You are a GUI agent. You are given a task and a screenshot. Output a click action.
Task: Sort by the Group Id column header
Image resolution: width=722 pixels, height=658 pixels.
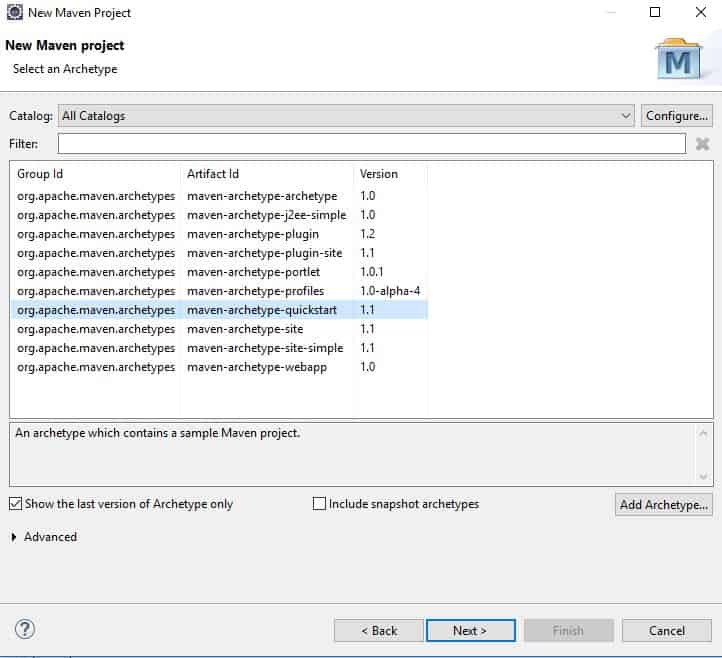click(x=95, y=174)
